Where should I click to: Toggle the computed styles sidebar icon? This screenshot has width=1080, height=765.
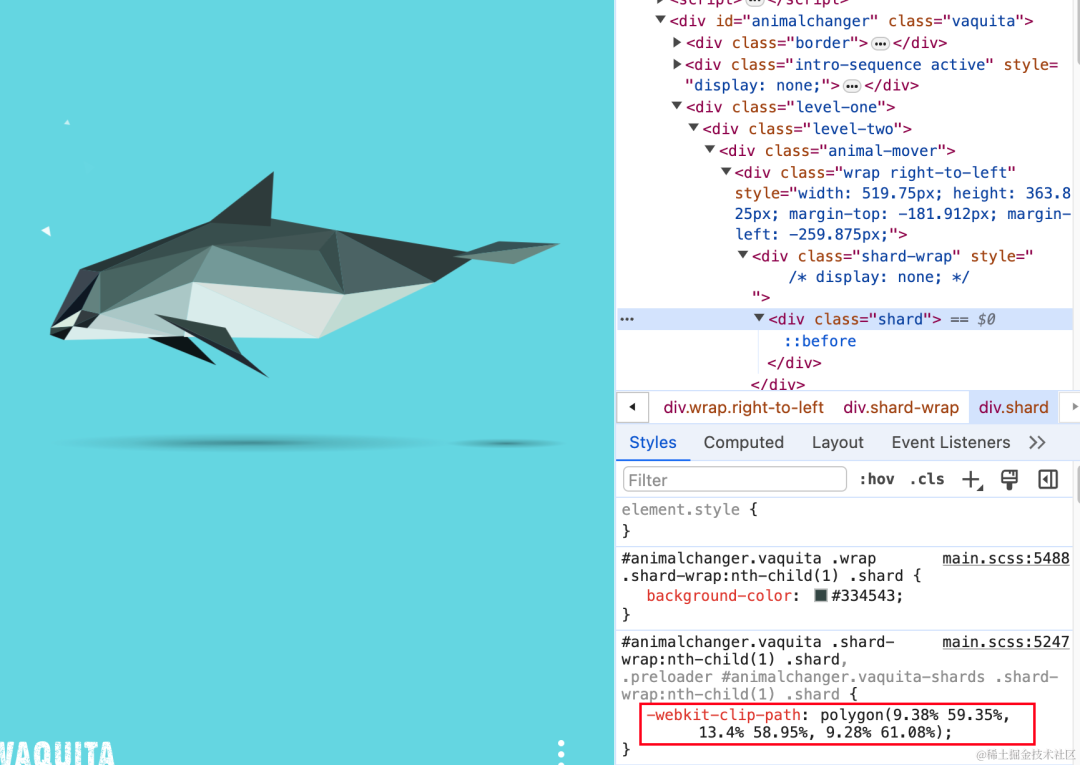click(1048, 479)
